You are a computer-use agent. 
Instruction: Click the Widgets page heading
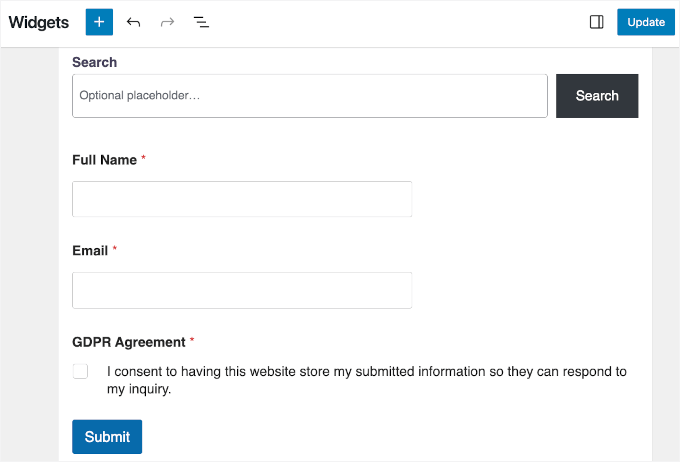tap(38, 22)
